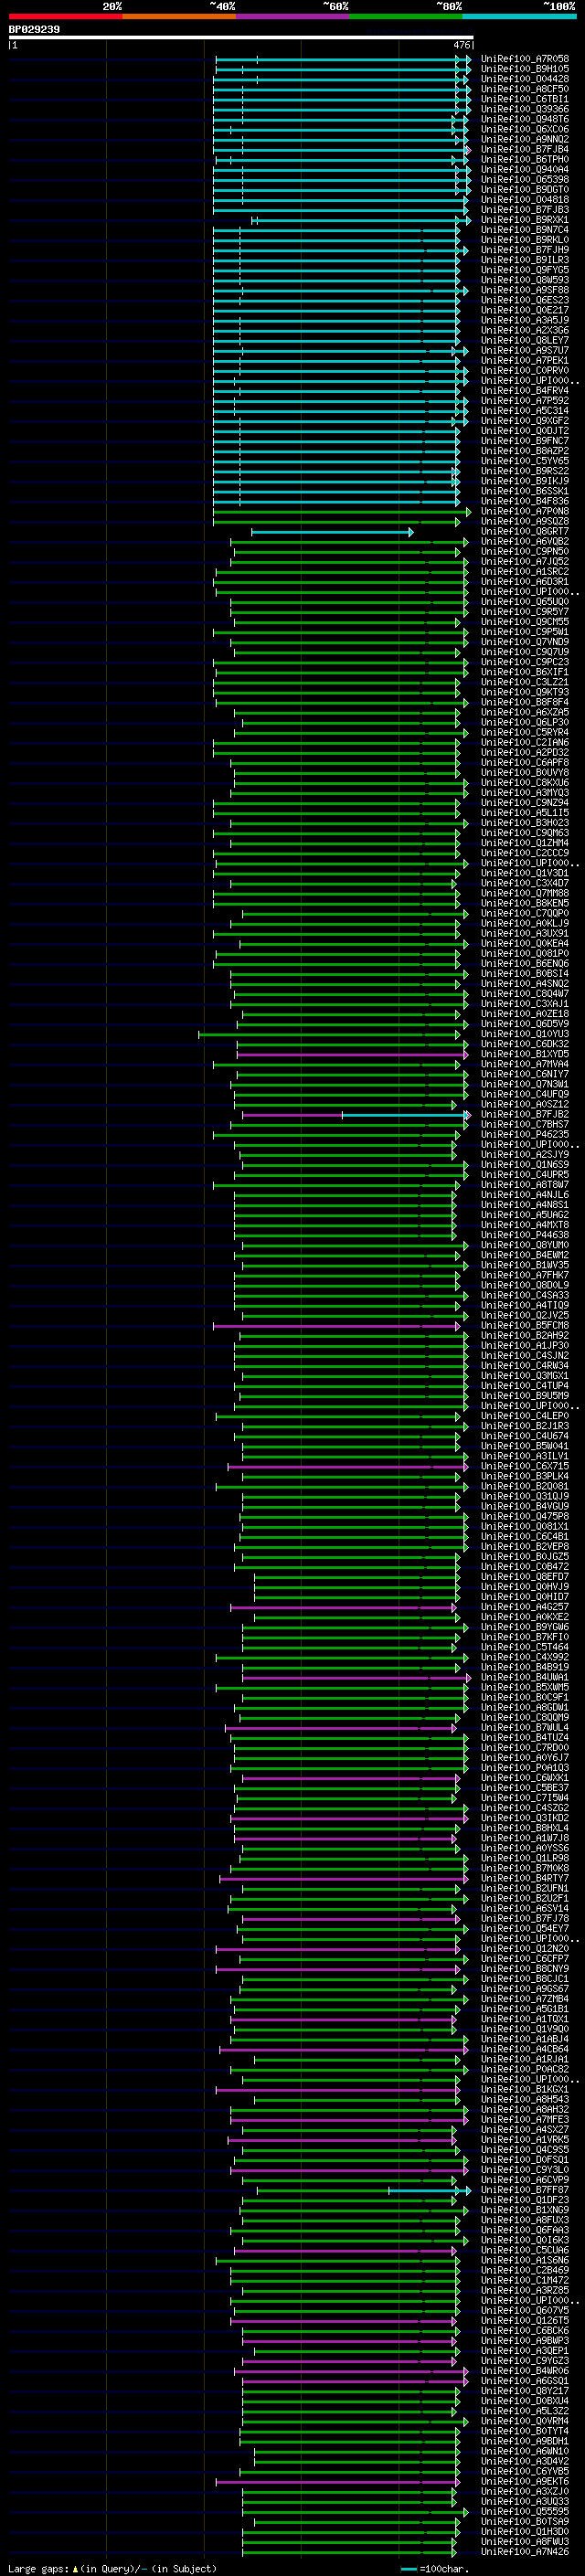The image size is (585, 2576).
Task: Select UniRef100_D0FSQ1 entry
Action: point(525,2160)
